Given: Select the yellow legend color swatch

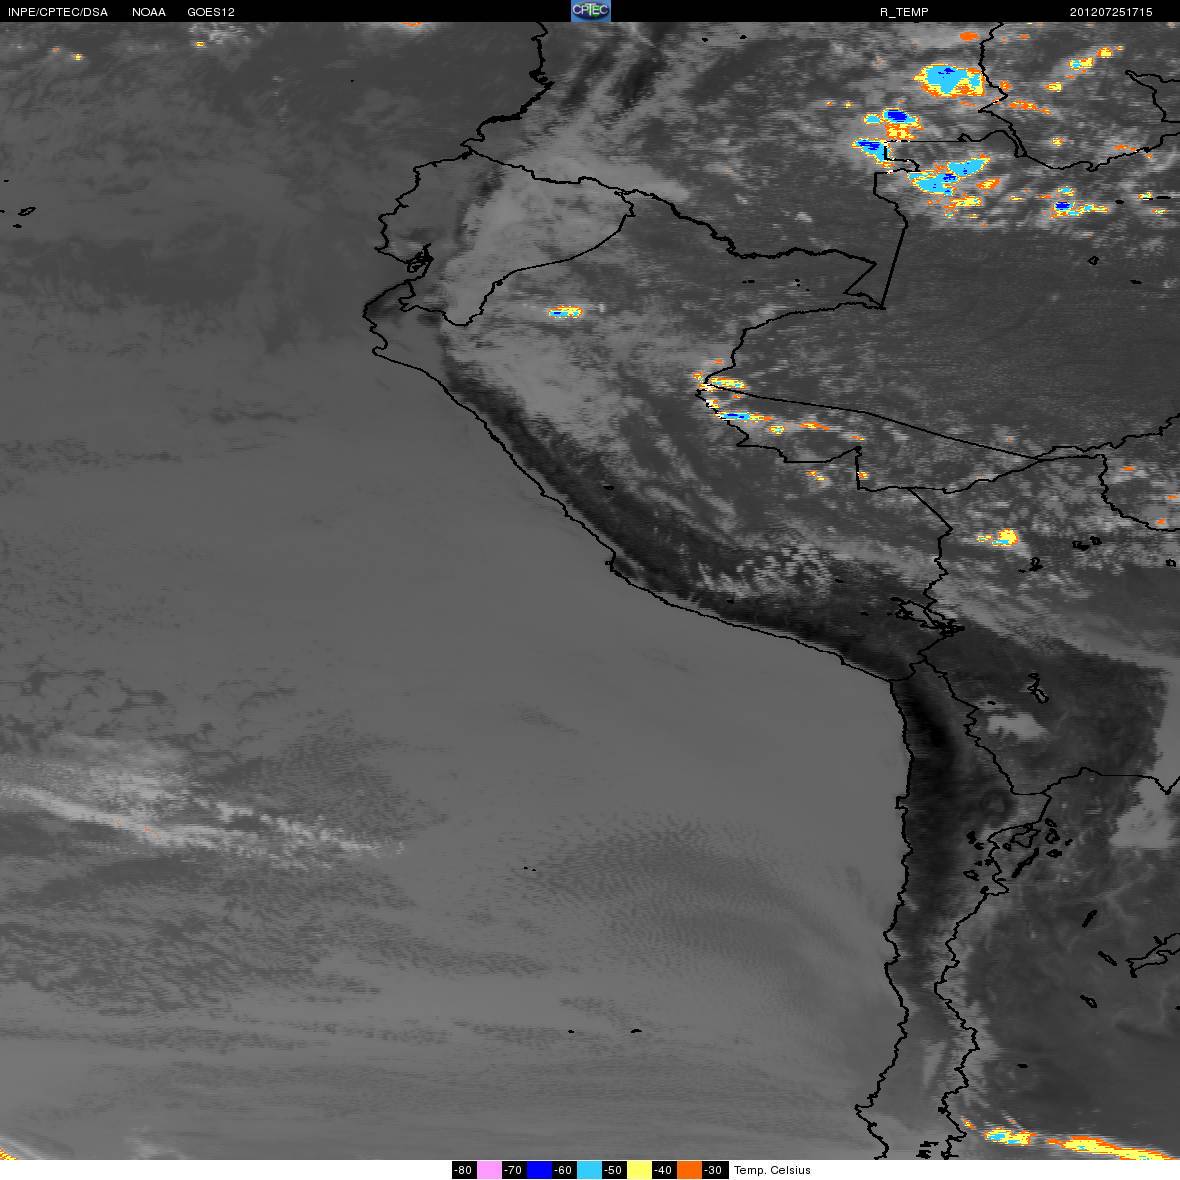Looking at the screenshot, I should (639, 1170).
